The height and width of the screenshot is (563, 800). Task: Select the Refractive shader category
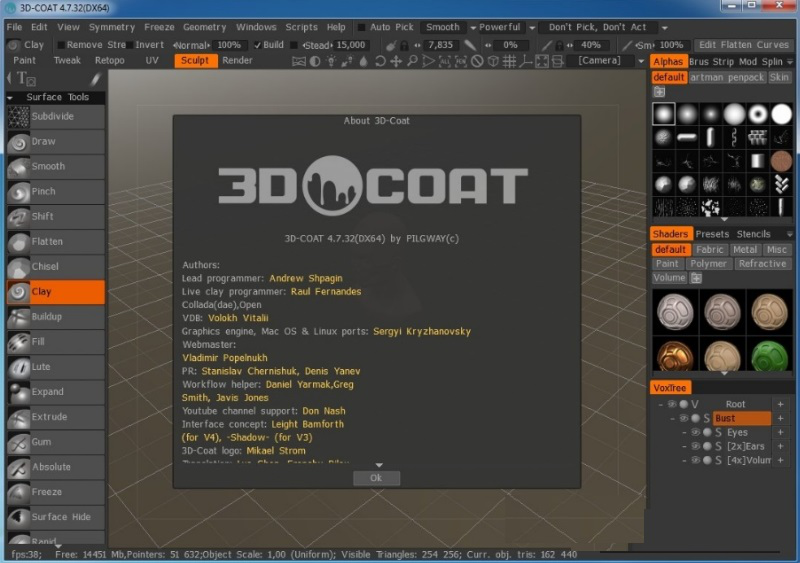click(762, 264)
